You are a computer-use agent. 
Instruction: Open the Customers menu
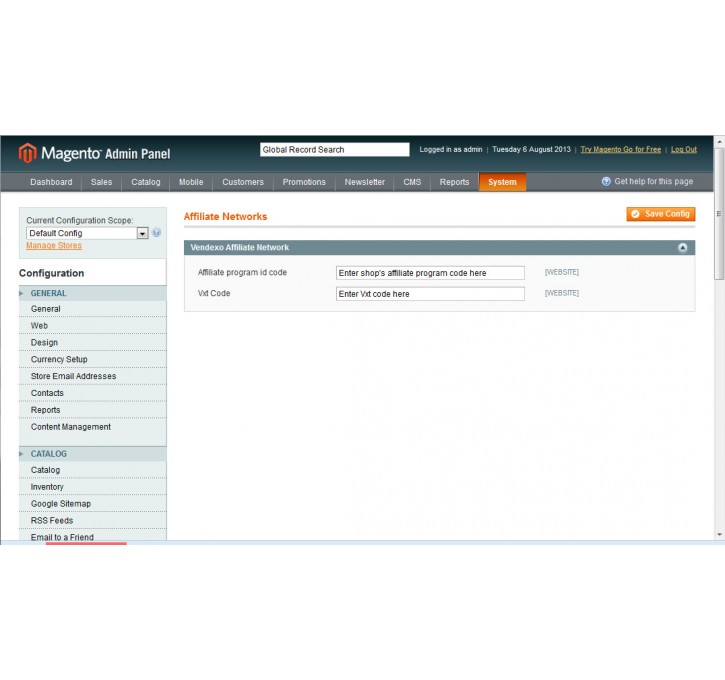pyautogui.click(x=243, y=182)
